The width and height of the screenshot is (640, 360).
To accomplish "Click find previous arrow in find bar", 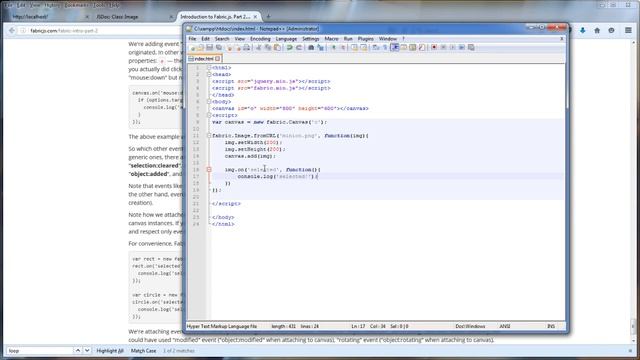I will [78, 351].
